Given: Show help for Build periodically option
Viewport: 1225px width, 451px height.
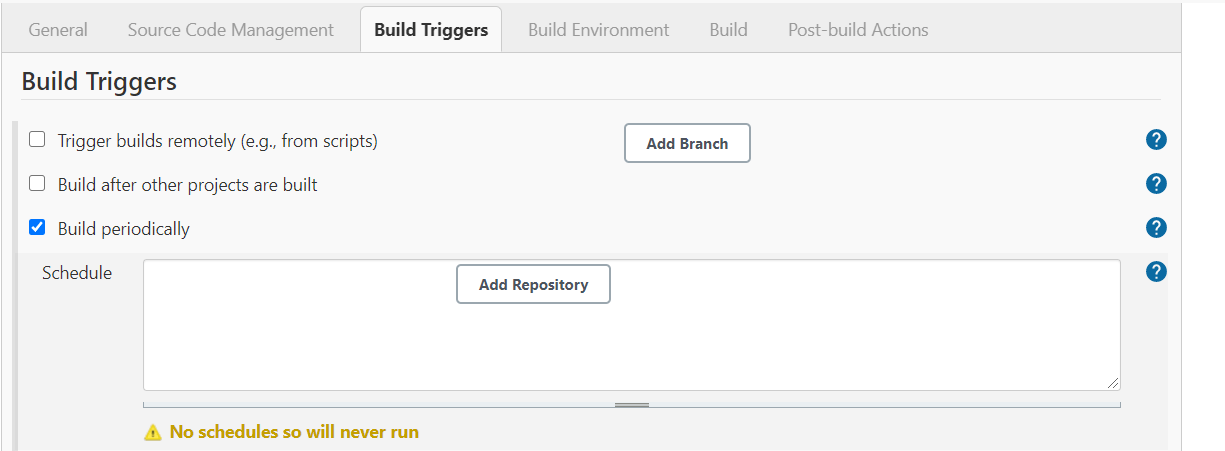Looking at the screenshot, I should [x=1156, y=228].
